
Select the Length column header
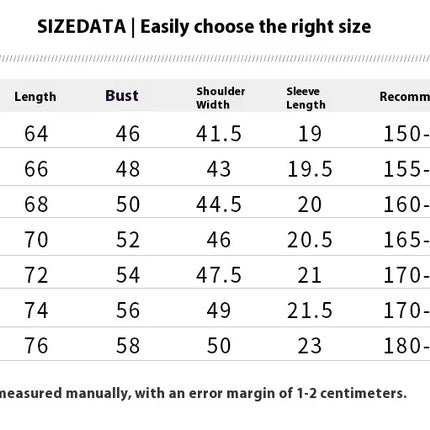[x=35, y=97]
